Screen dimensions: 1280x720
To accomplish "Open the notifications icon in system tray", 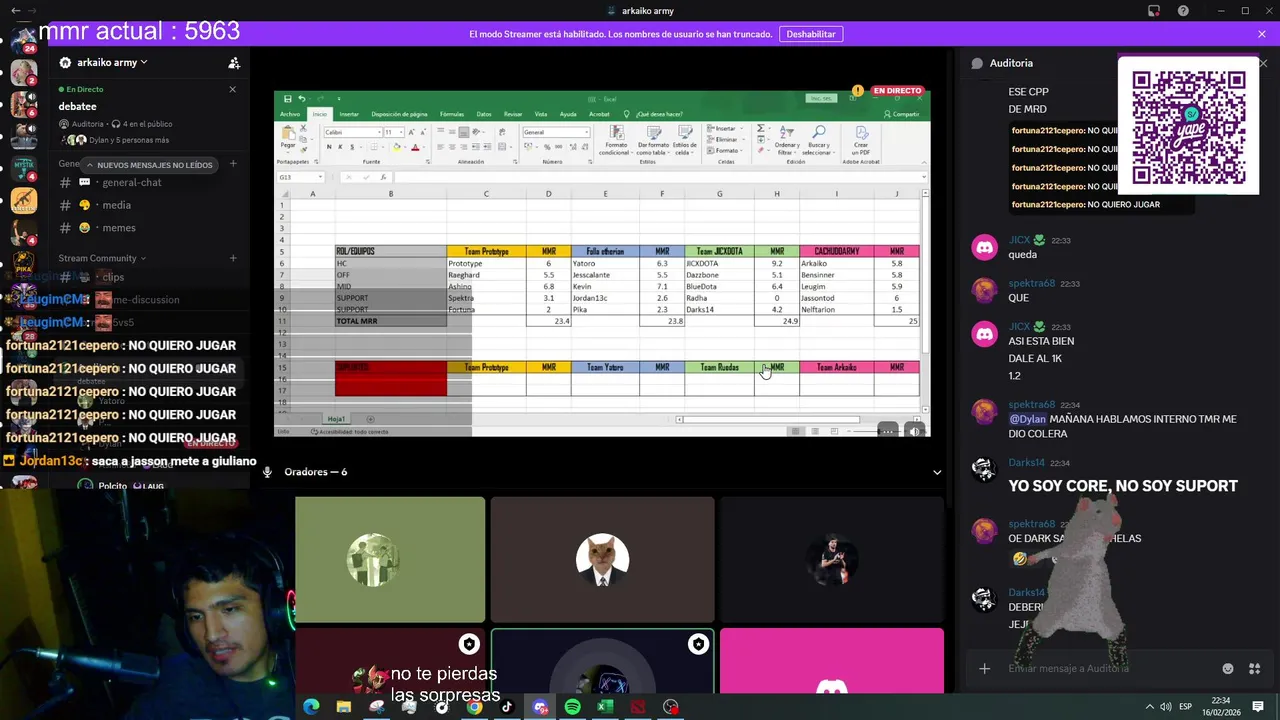I will click(1258, 707).
